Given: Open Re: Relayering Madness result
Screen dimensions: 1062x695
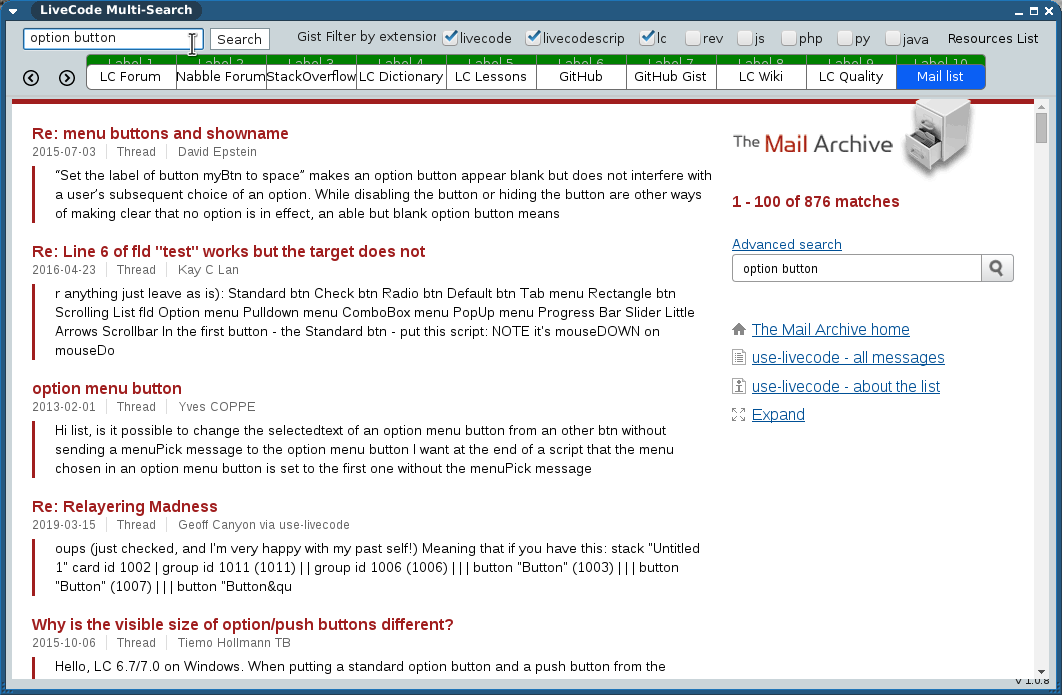Looking at the screenshot, I should pyautogui.click(x=125, y=507).
